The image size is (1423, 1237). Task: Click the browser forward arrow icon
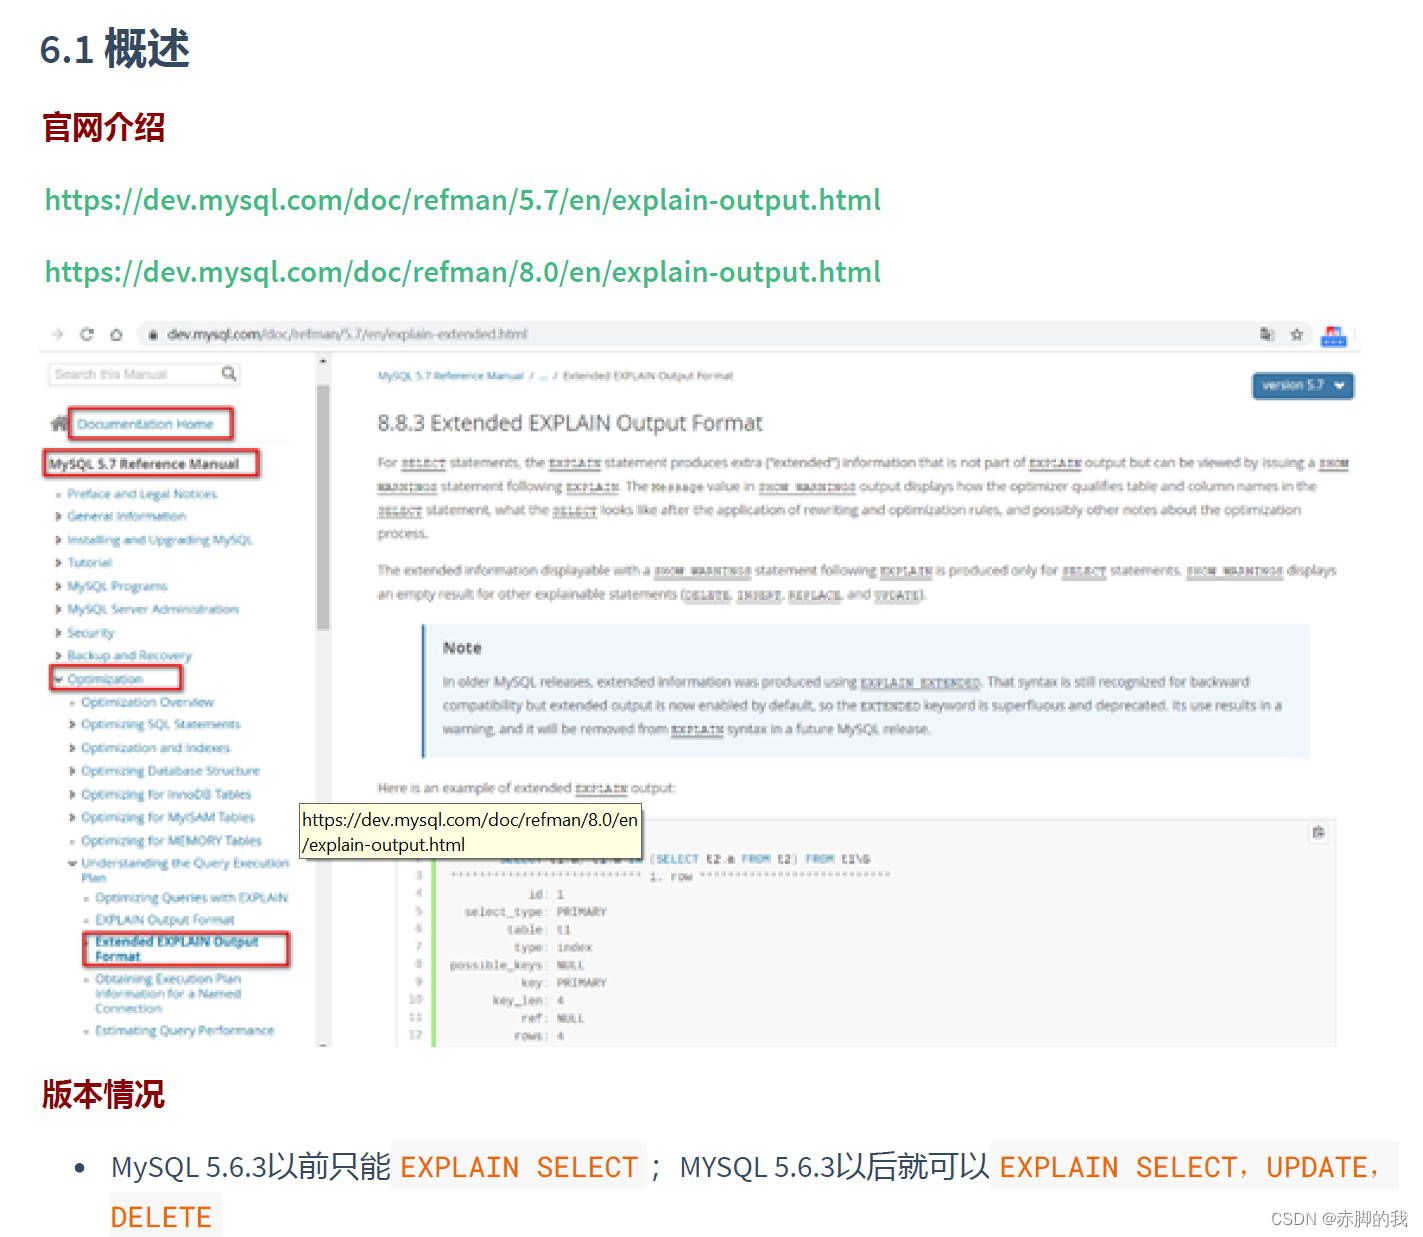pos(57,334)
